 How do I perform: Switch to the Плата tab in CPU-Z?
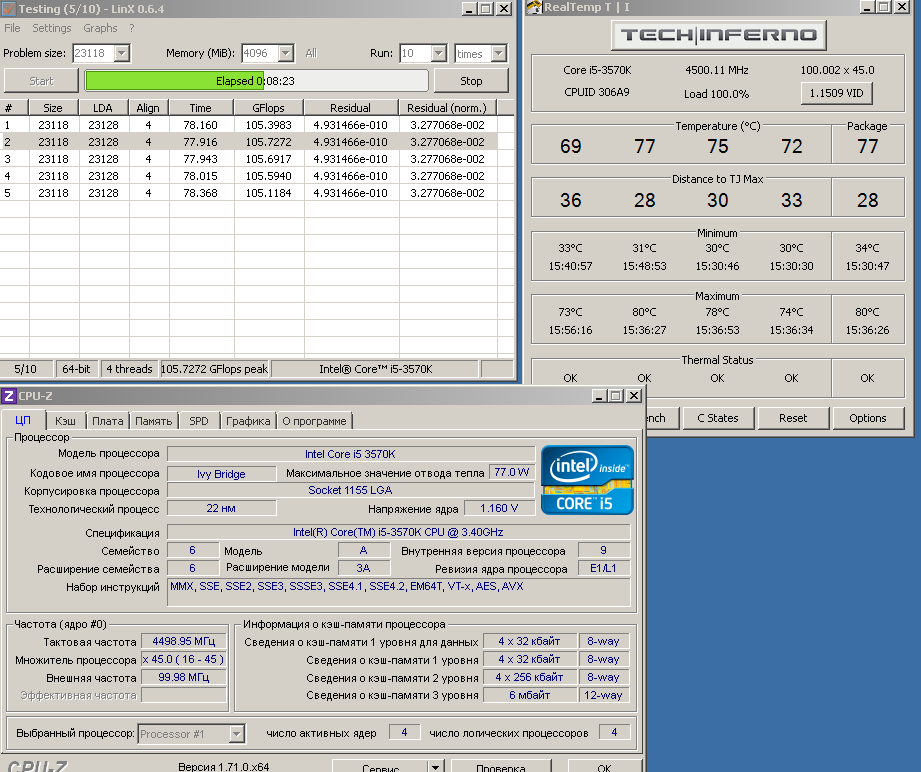(x=107, y=421)
